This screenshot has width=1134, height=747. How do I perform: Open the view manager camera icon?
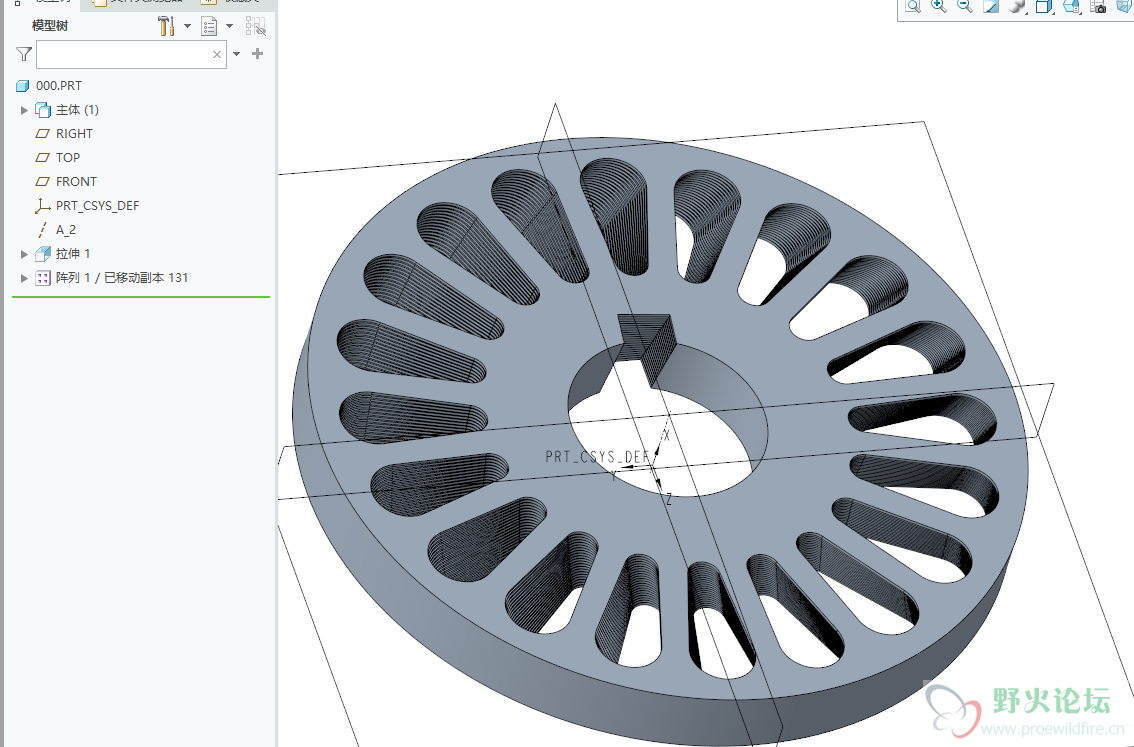pos(1099,7)
